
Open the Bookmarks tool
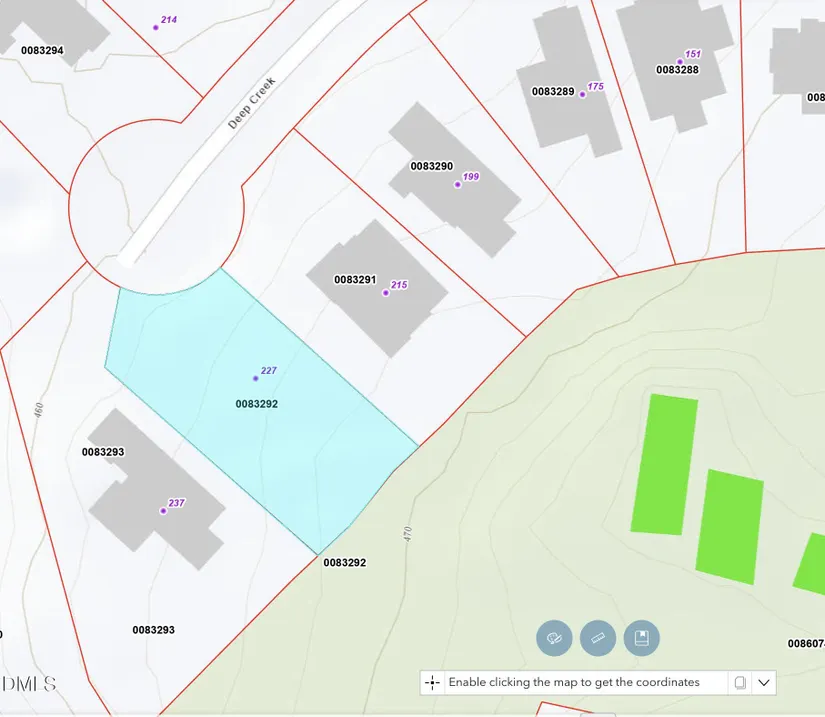click(x=642, y=638)
